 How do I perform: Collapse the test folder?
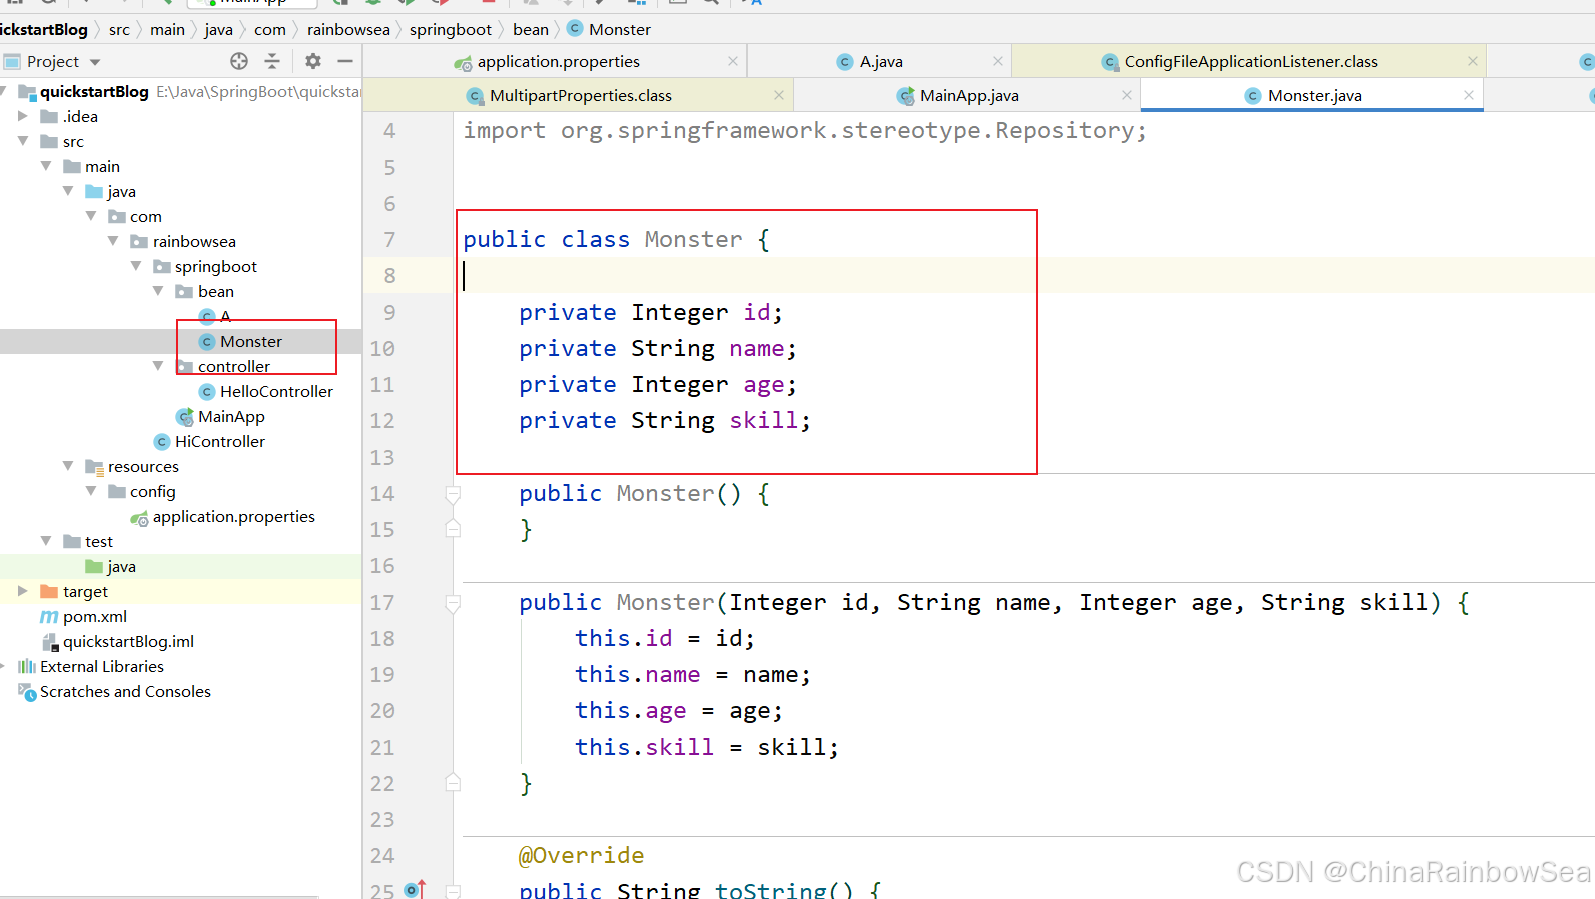[x=46, y=541]
